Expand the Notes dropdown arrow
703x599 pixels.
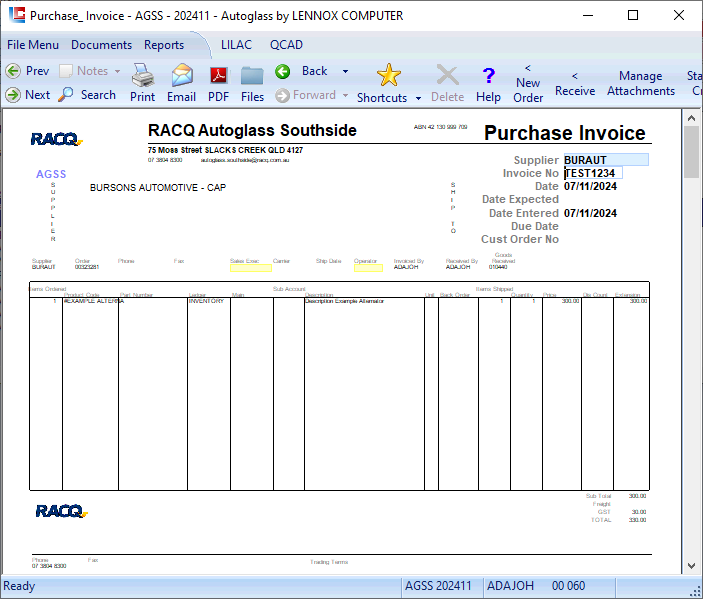(117, 71)
